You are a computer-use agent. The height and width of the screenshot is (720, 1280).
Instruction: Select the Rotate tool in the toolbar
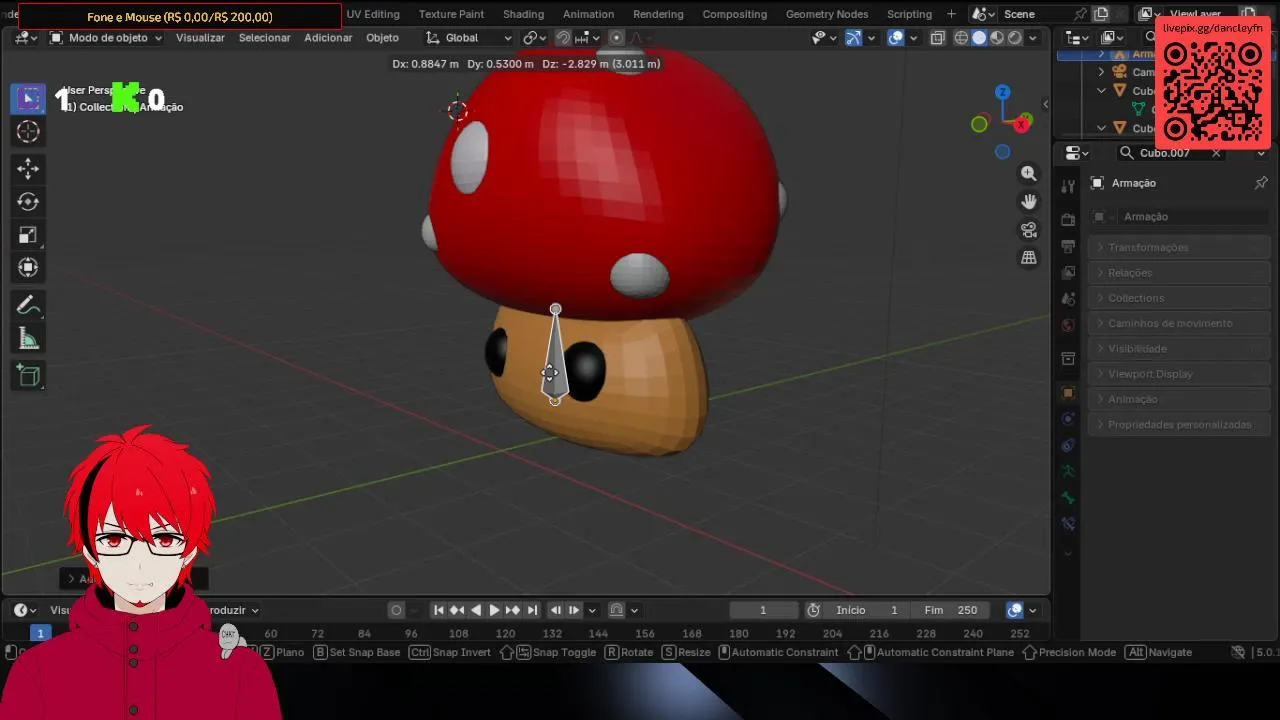(x=28, y=202)
